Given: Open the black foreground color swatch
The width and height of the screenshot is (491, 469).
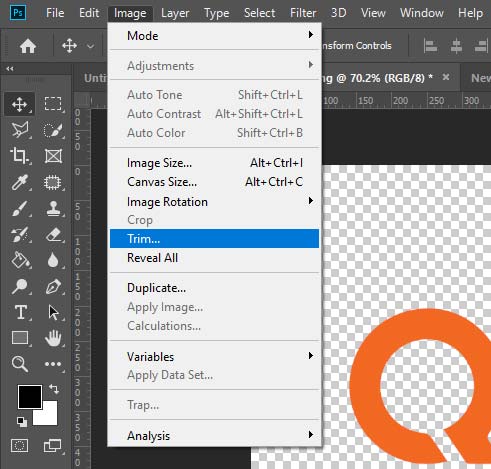Looking at the screenshot, I should click(30, 397).
